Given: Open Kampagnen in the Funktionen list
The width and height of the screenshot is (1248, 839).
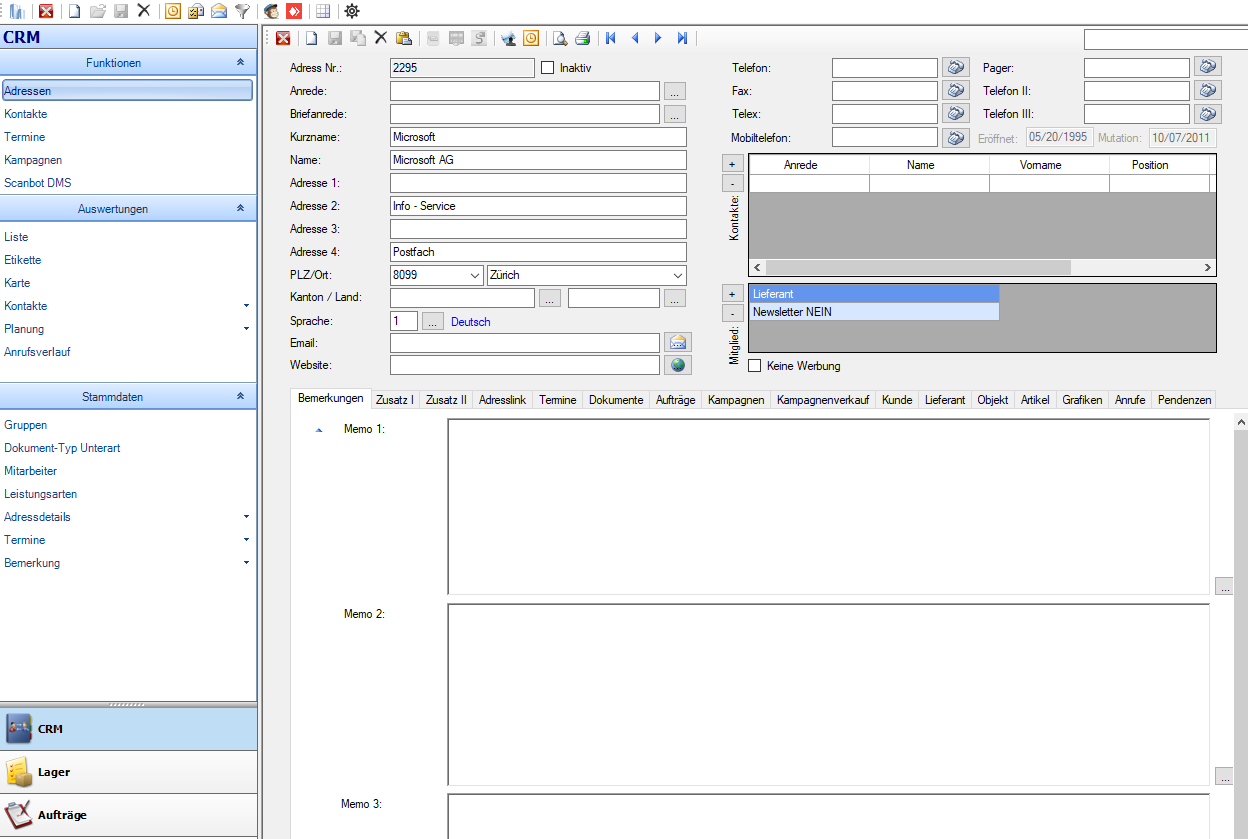Looking at the screenshot, I should click(33, 160).
